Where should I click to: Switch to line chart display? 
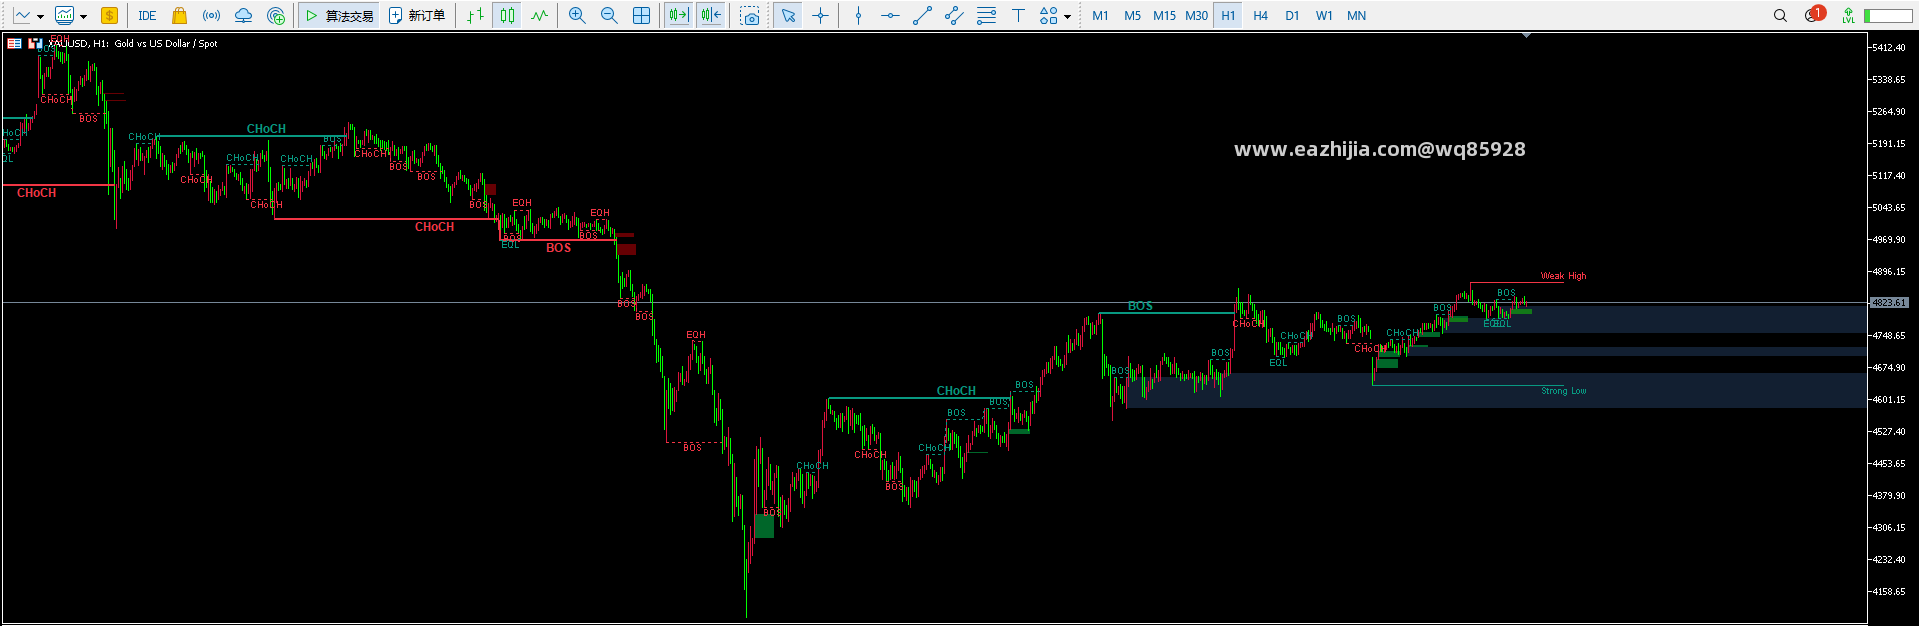540,15
